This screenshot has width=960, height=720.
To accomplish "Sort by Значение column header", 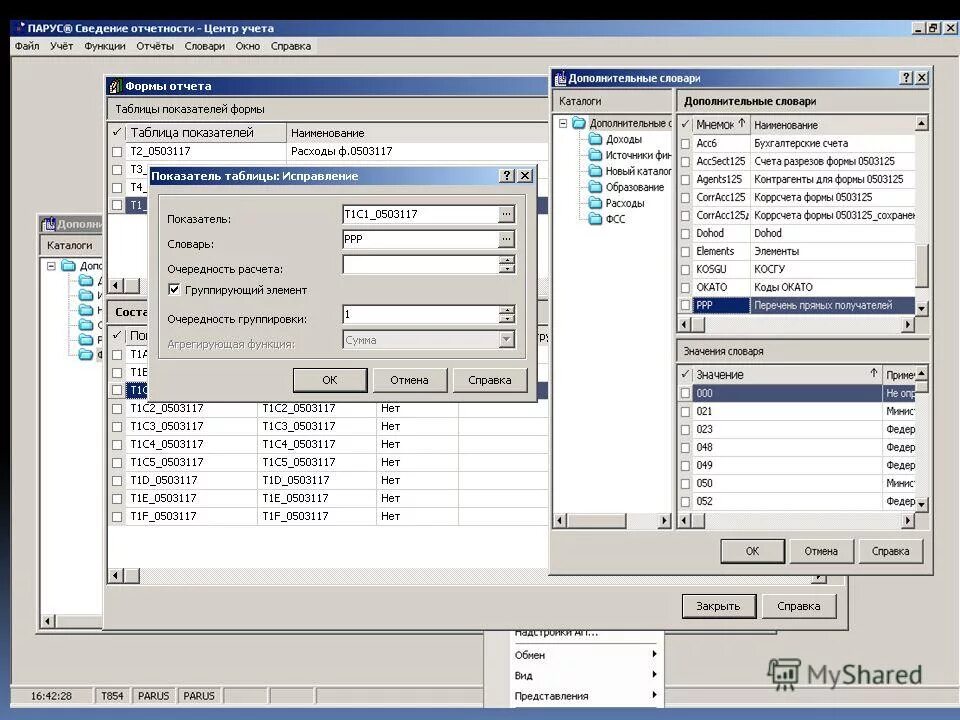I will [x=786, y=374].
